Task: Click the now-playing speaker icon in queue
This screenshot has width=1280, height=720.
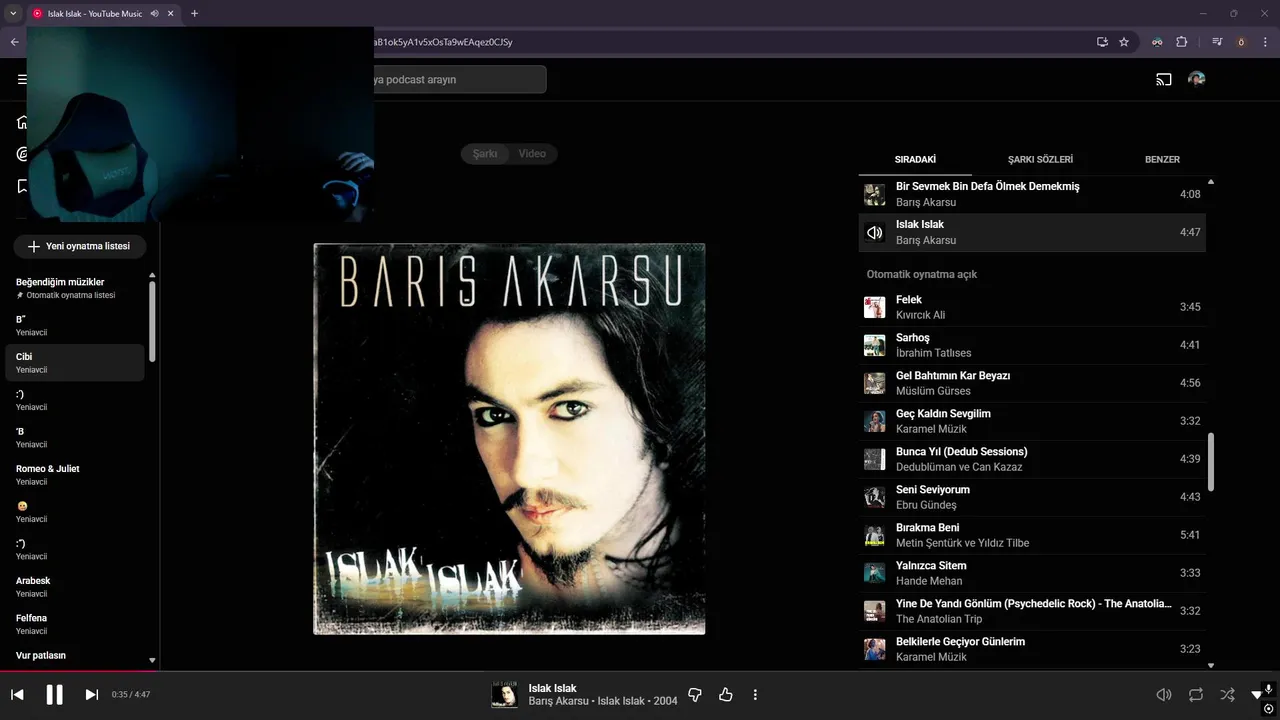Action: 875,232
